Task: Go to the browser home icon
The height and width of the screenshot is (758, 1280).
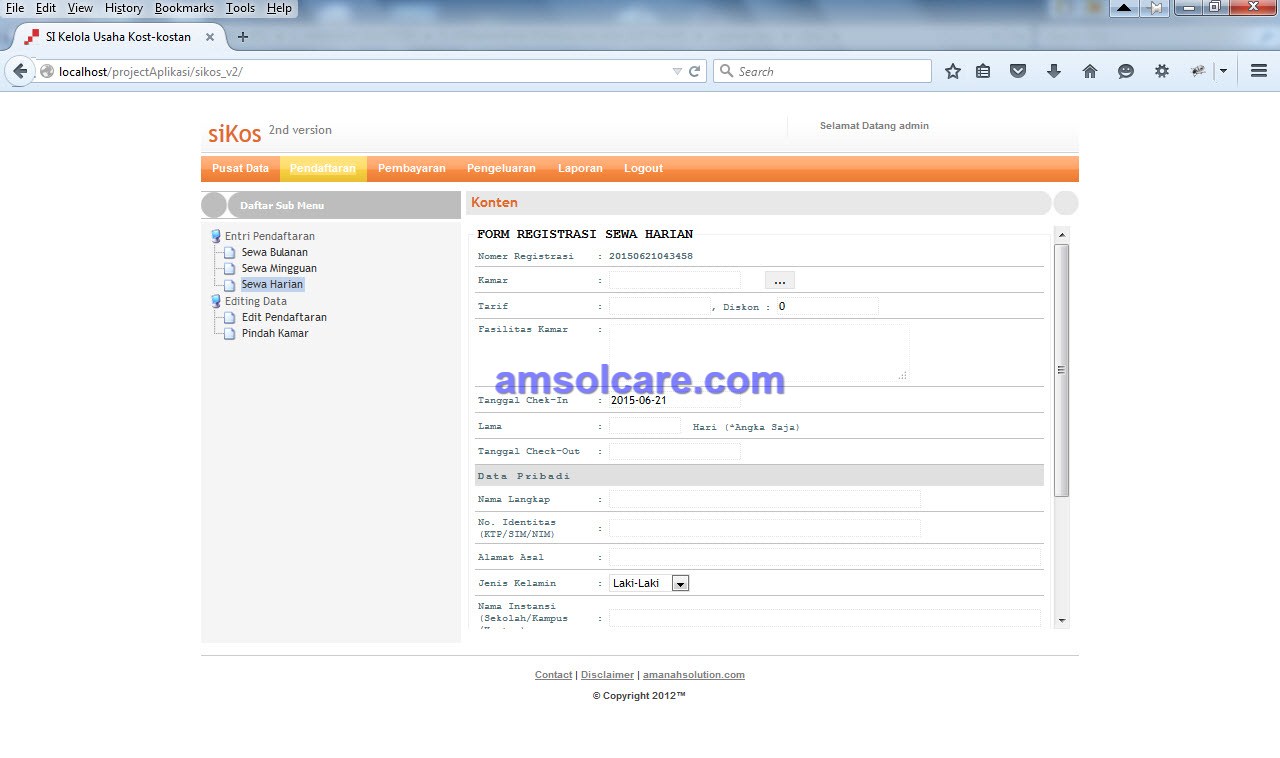Action: pos(1090,71)
